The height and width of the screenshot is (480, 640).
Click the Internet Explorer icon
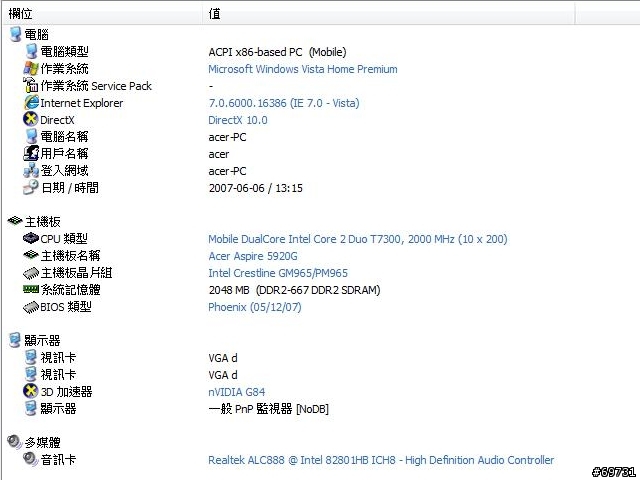[x=31, y=102]
